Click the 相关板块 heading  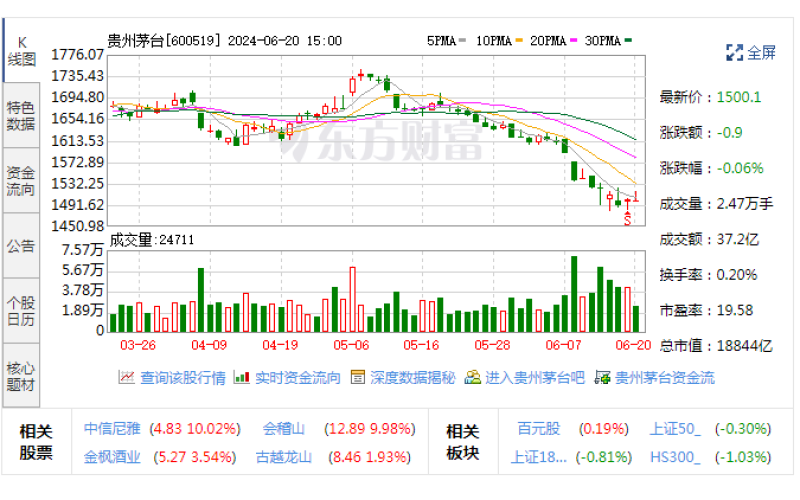coord(463,442)
